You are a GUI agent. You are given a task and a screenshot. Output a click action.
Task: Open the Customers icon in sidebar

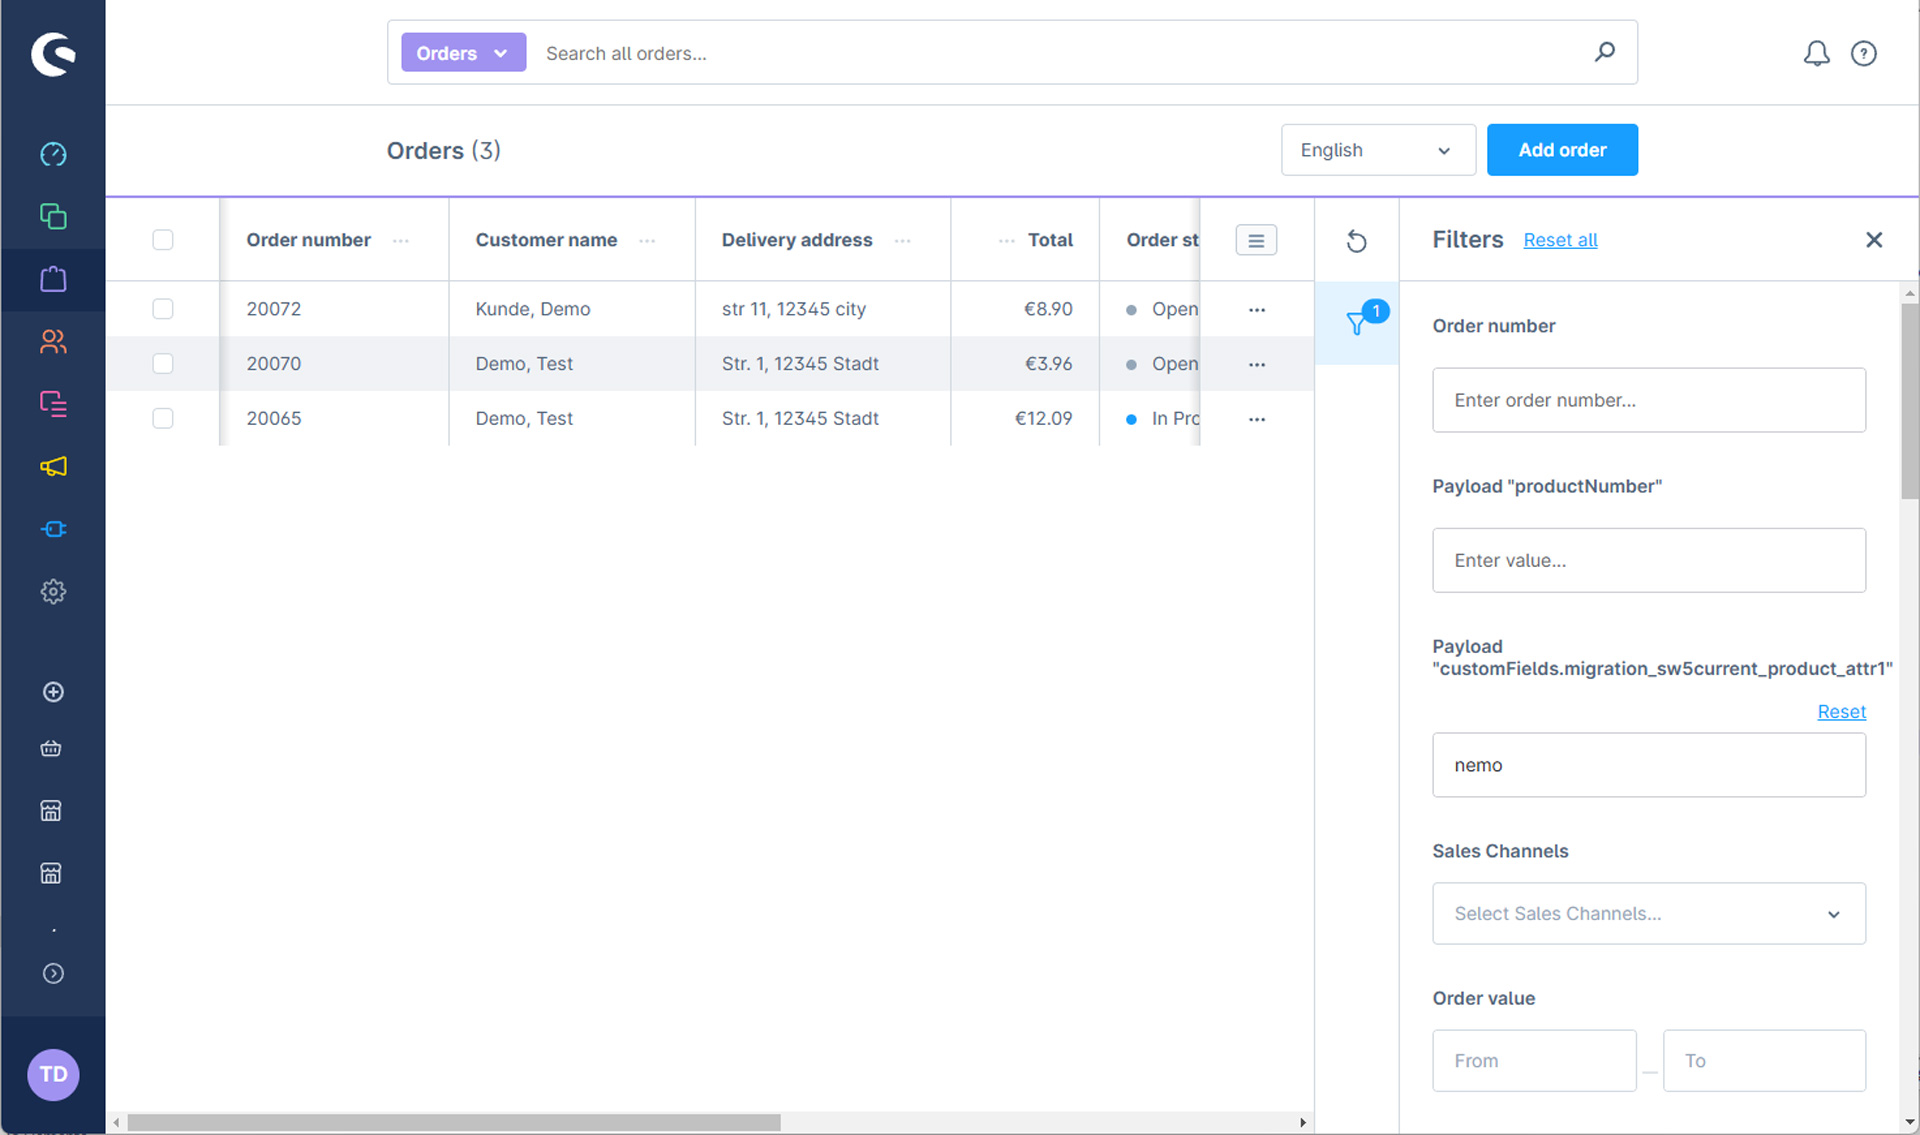click(x=53, y=342)
